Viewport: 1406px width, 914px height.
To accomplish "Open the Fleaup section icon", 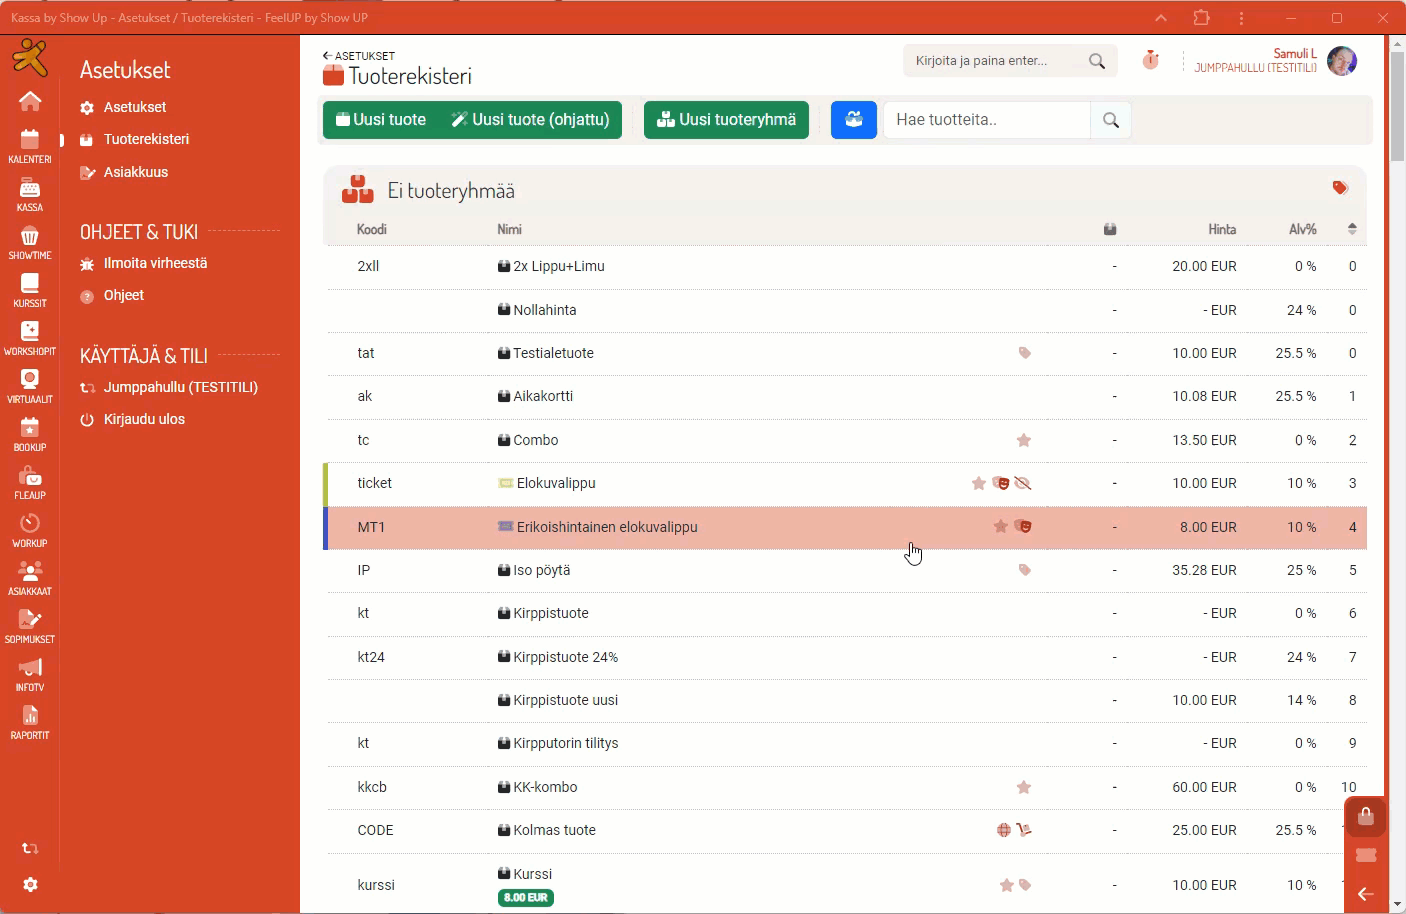I will point(30,481).
